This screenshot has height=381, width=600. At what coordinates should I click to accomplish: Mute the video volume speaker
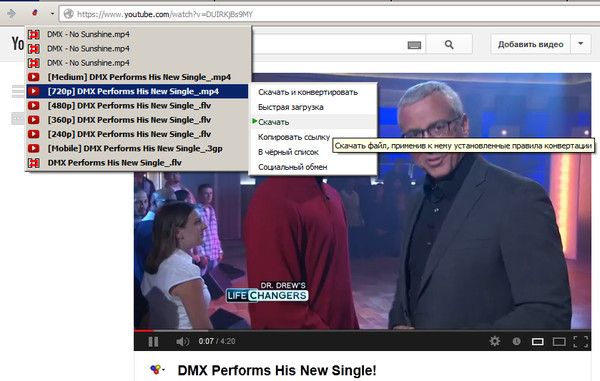point(182,341)
